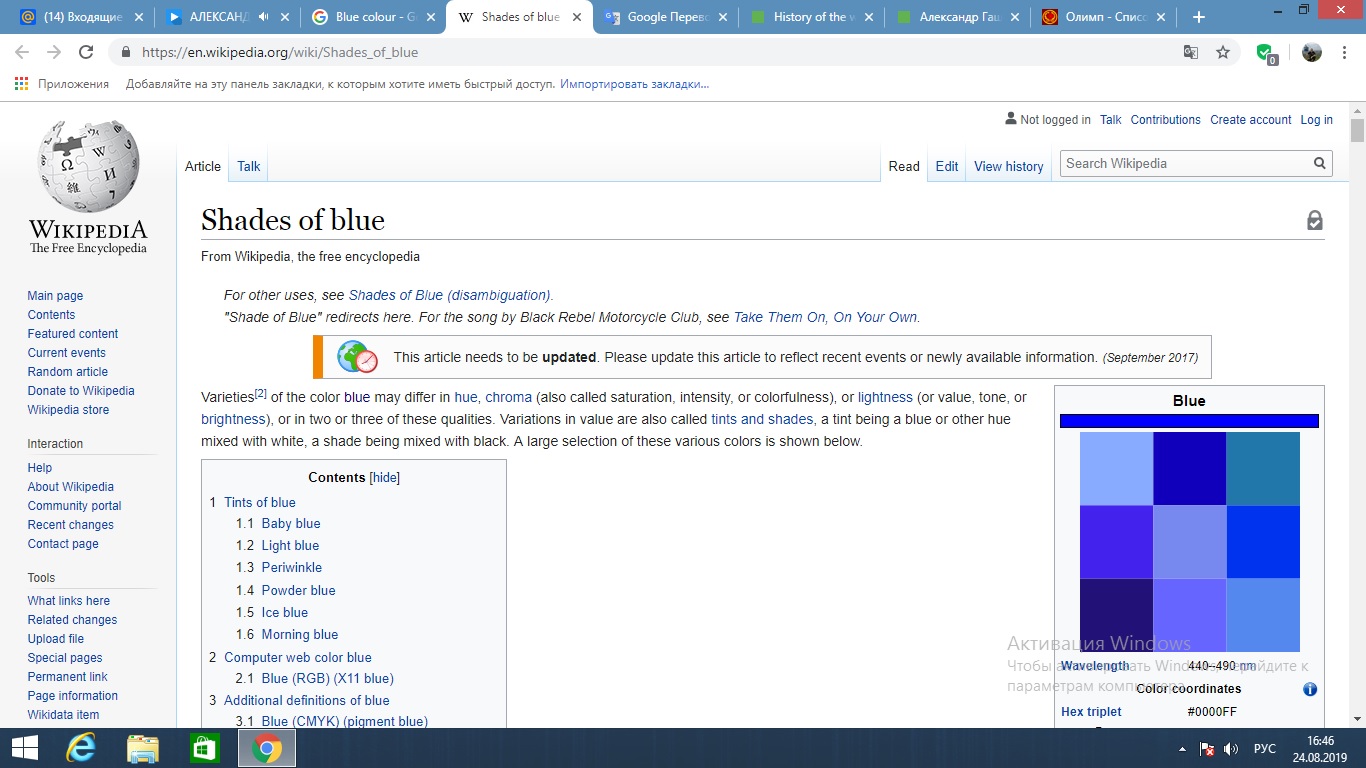
Task: Click the page vertical scrollbar thumb
Action: pos(1357,131)
